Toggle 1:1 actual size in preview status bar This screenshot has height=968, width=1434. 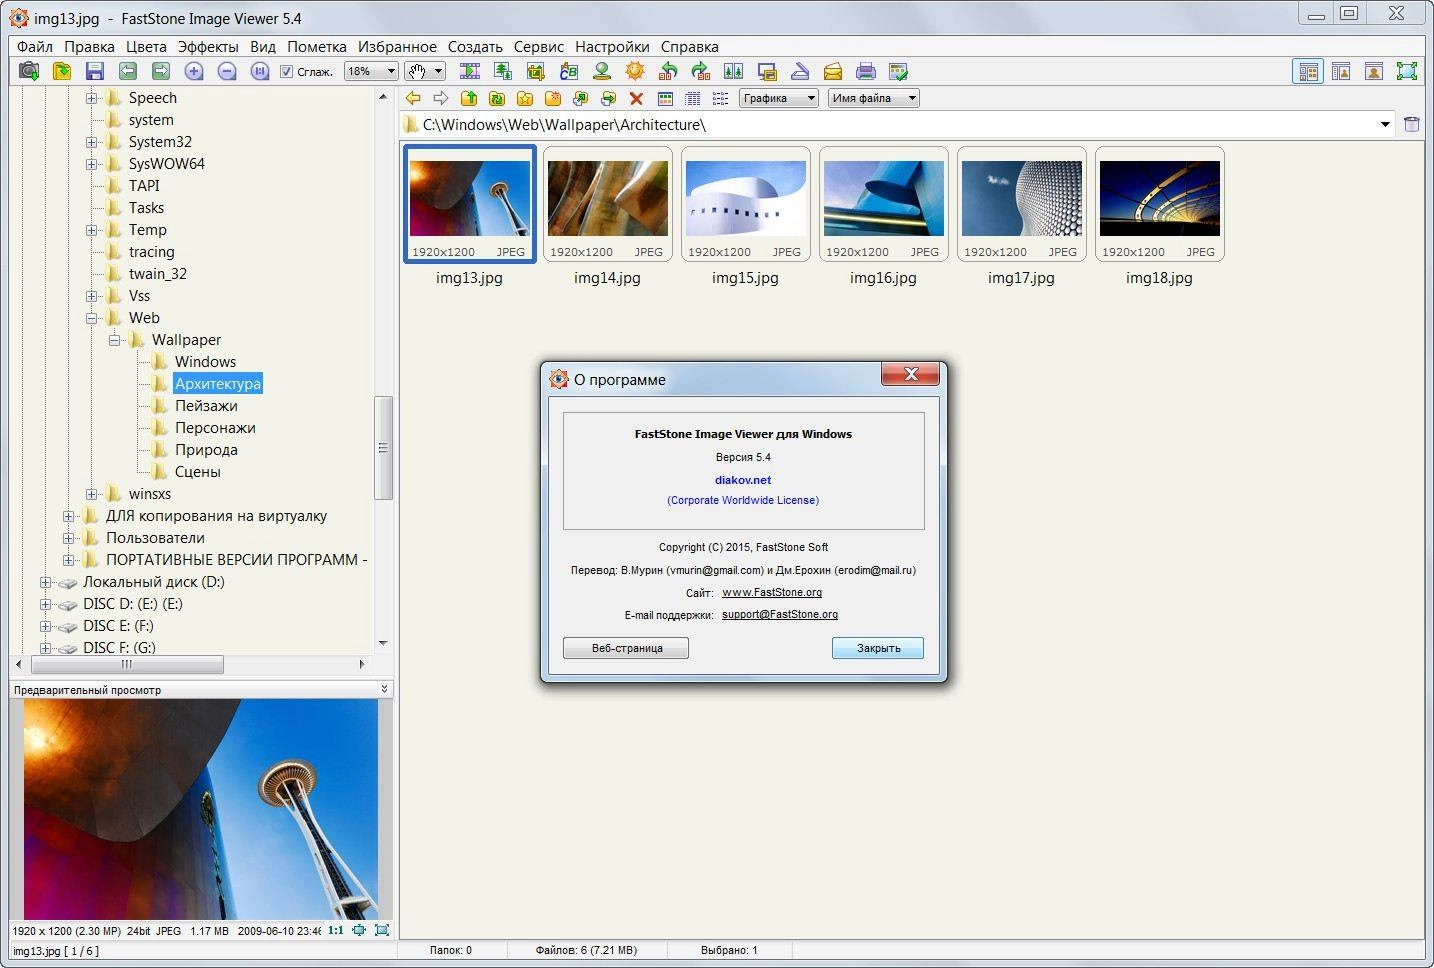pos(335,930)
